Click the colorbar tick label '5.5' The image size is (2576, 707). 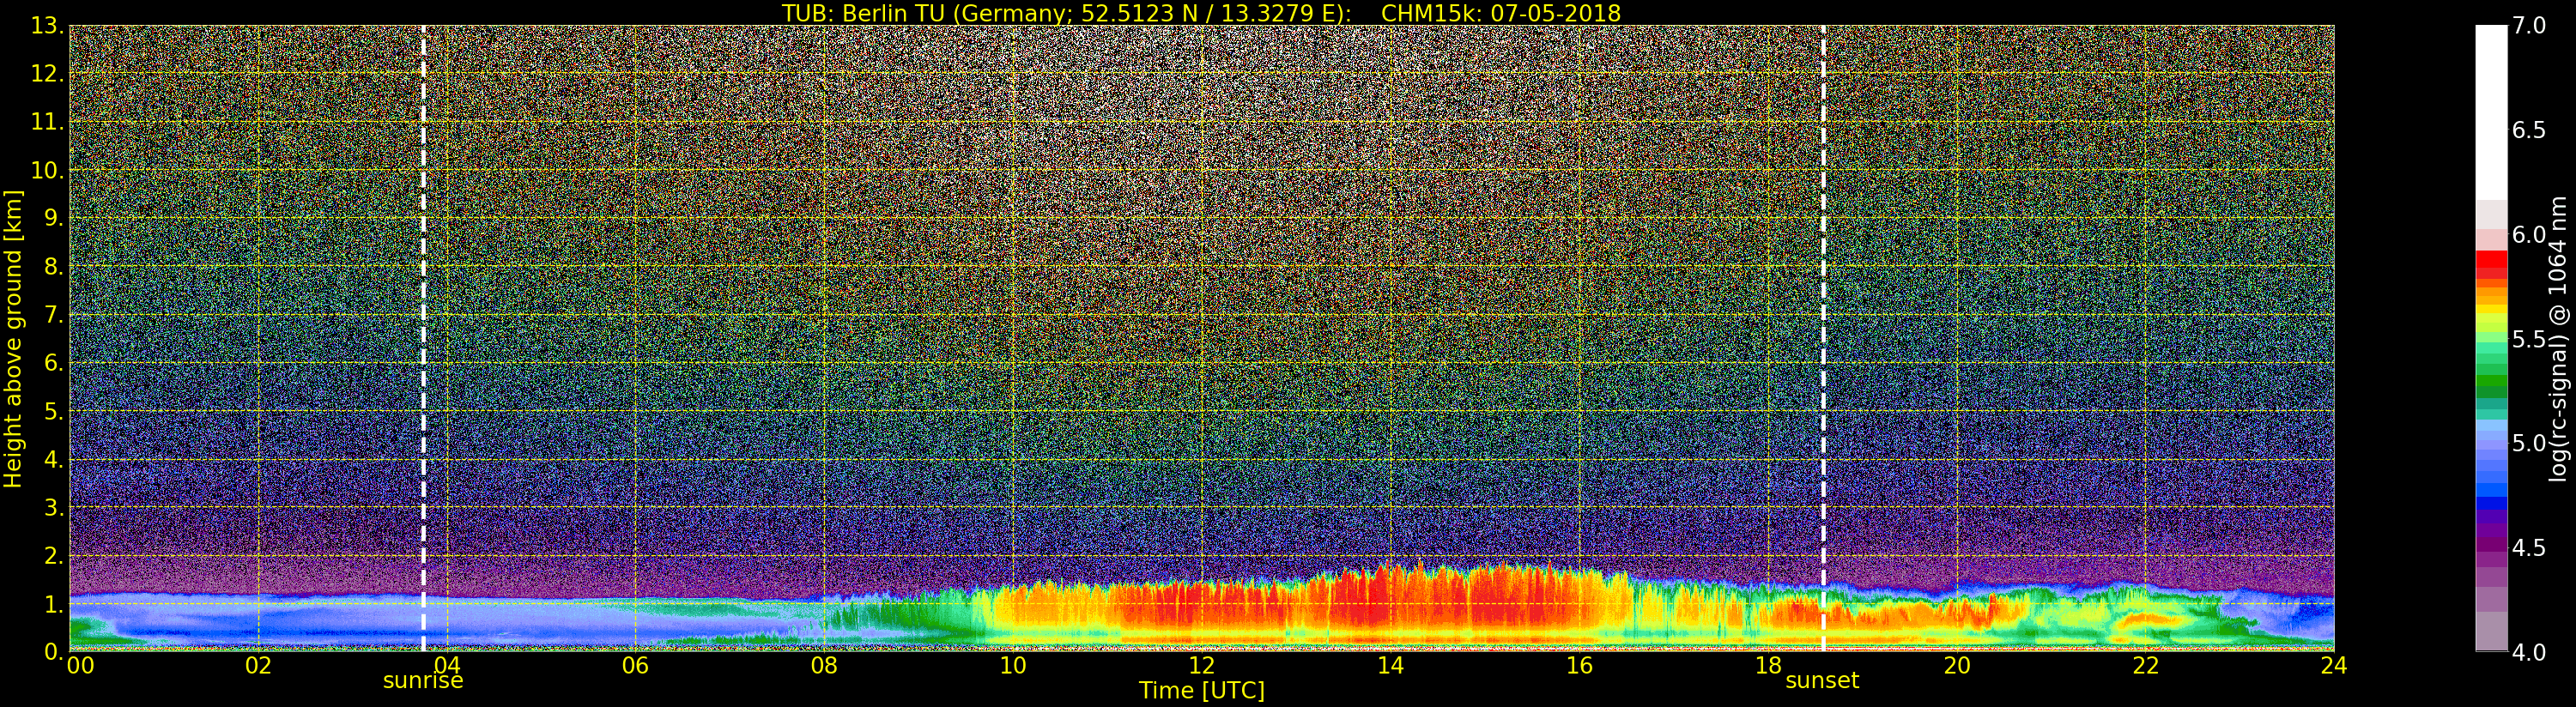[2529, 339]
